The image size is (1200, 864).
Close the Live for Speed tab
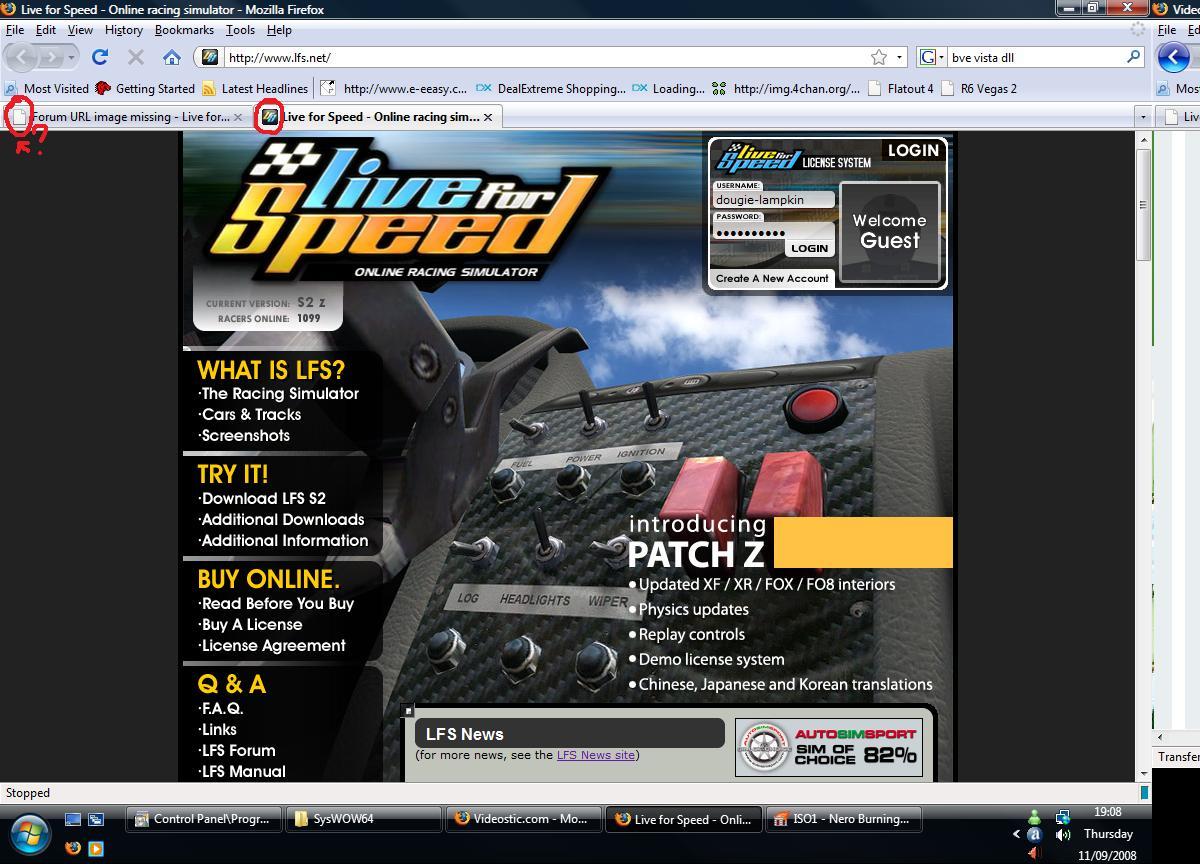coord(487,117)
